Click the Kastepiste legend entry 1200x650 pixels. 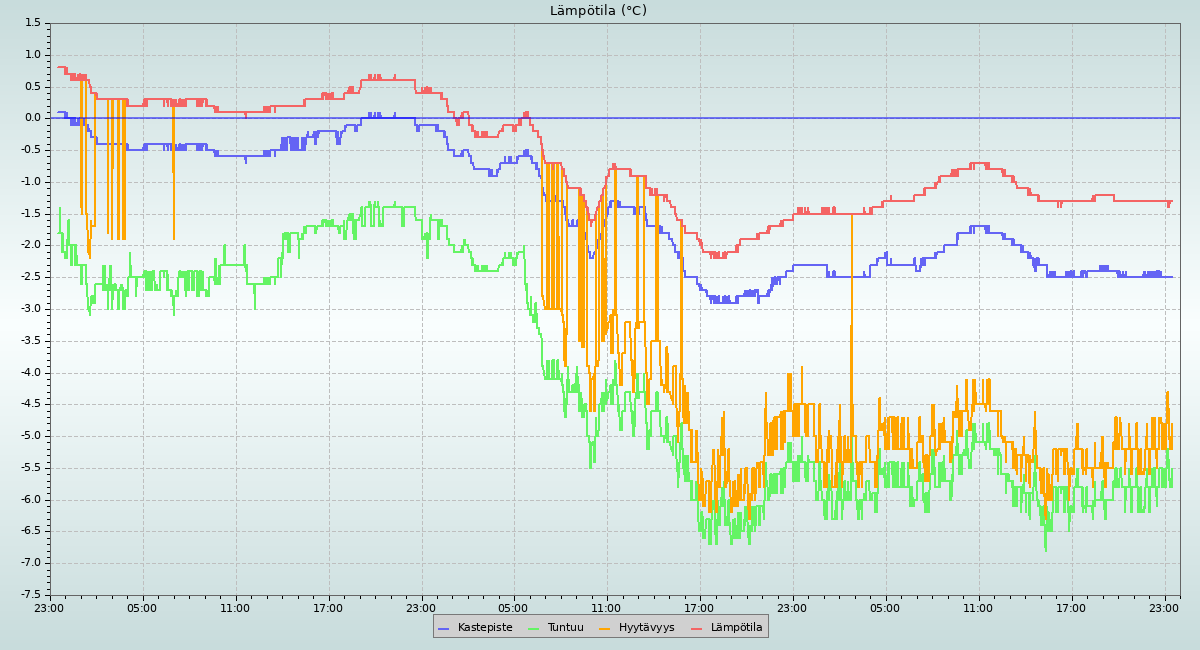[484, 627]
